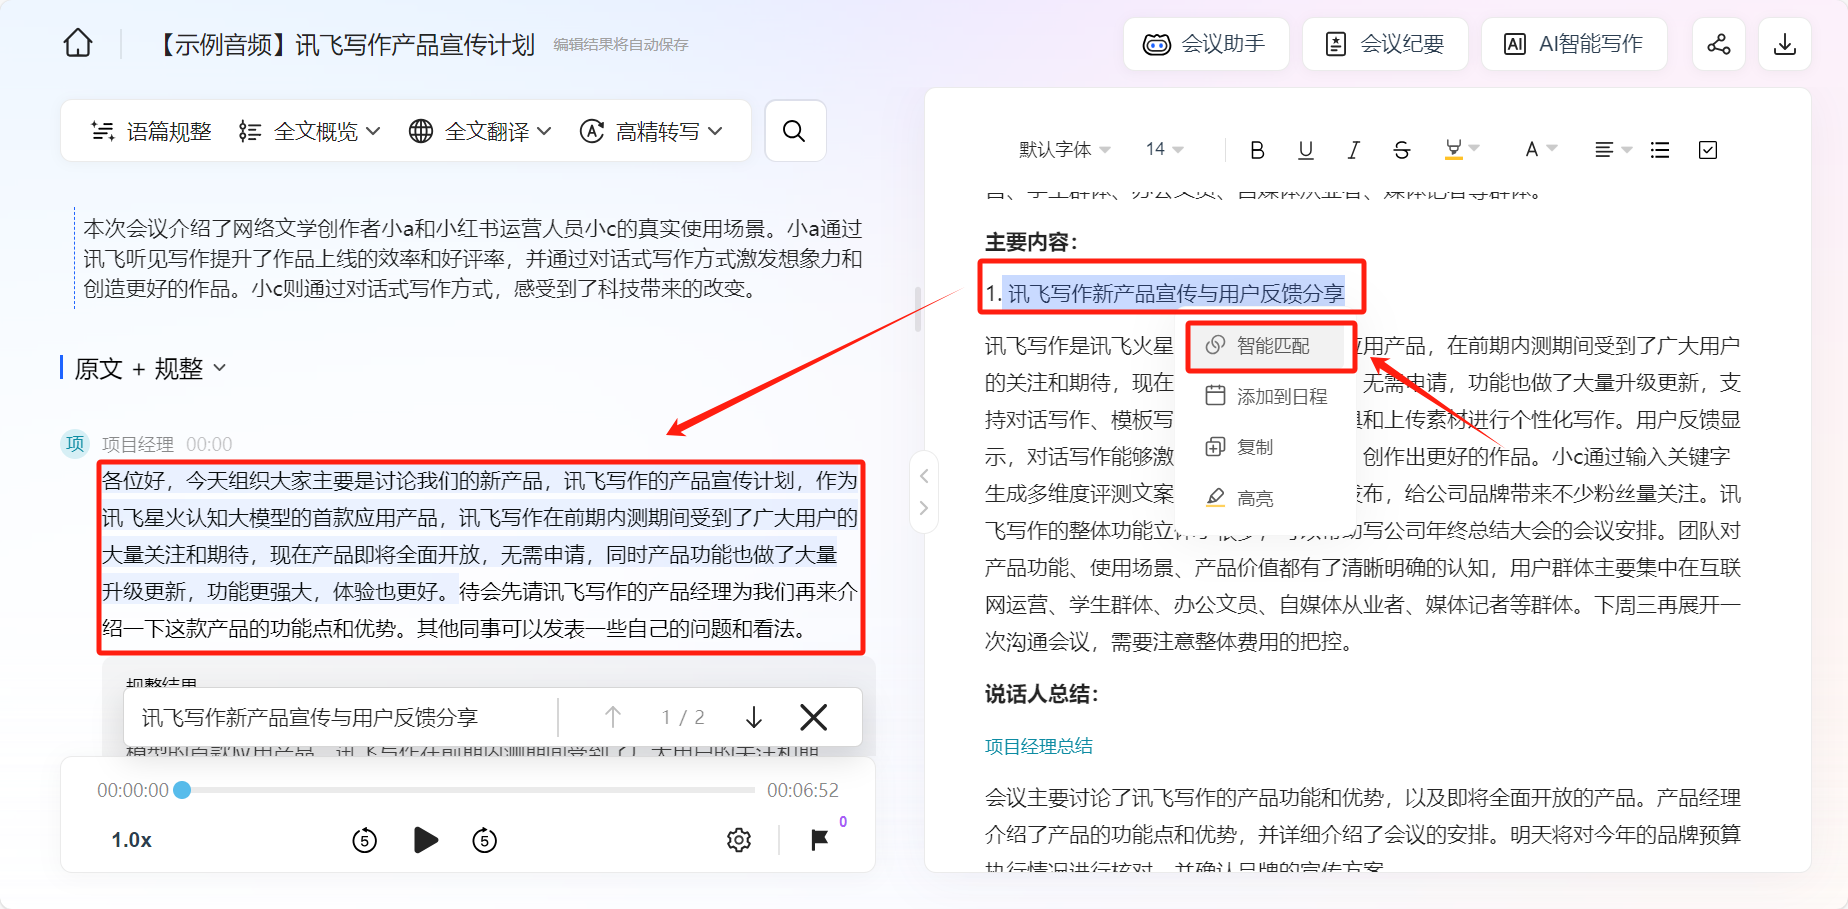Click the 项目经理总结 link
The image size is (1848, 909).
pos(1038,746)
